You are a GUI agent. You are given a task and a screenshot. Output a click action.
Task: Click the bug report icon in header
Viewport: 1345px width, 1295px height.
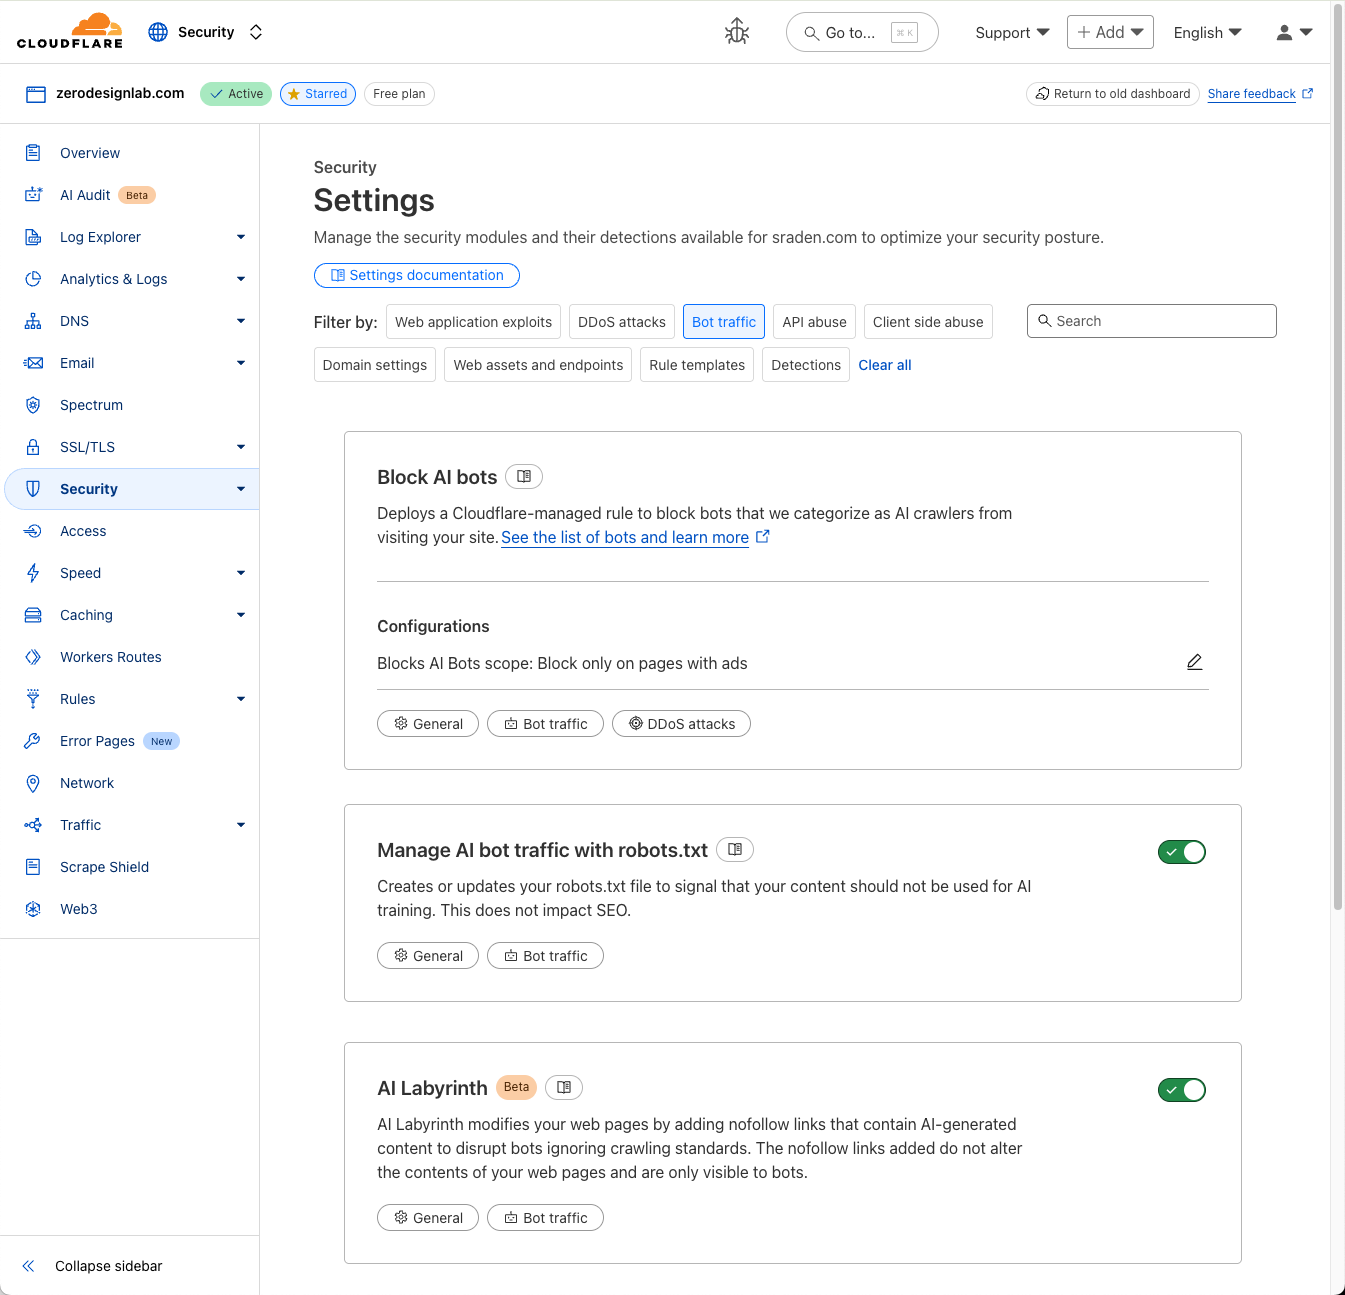coord(737,32)
